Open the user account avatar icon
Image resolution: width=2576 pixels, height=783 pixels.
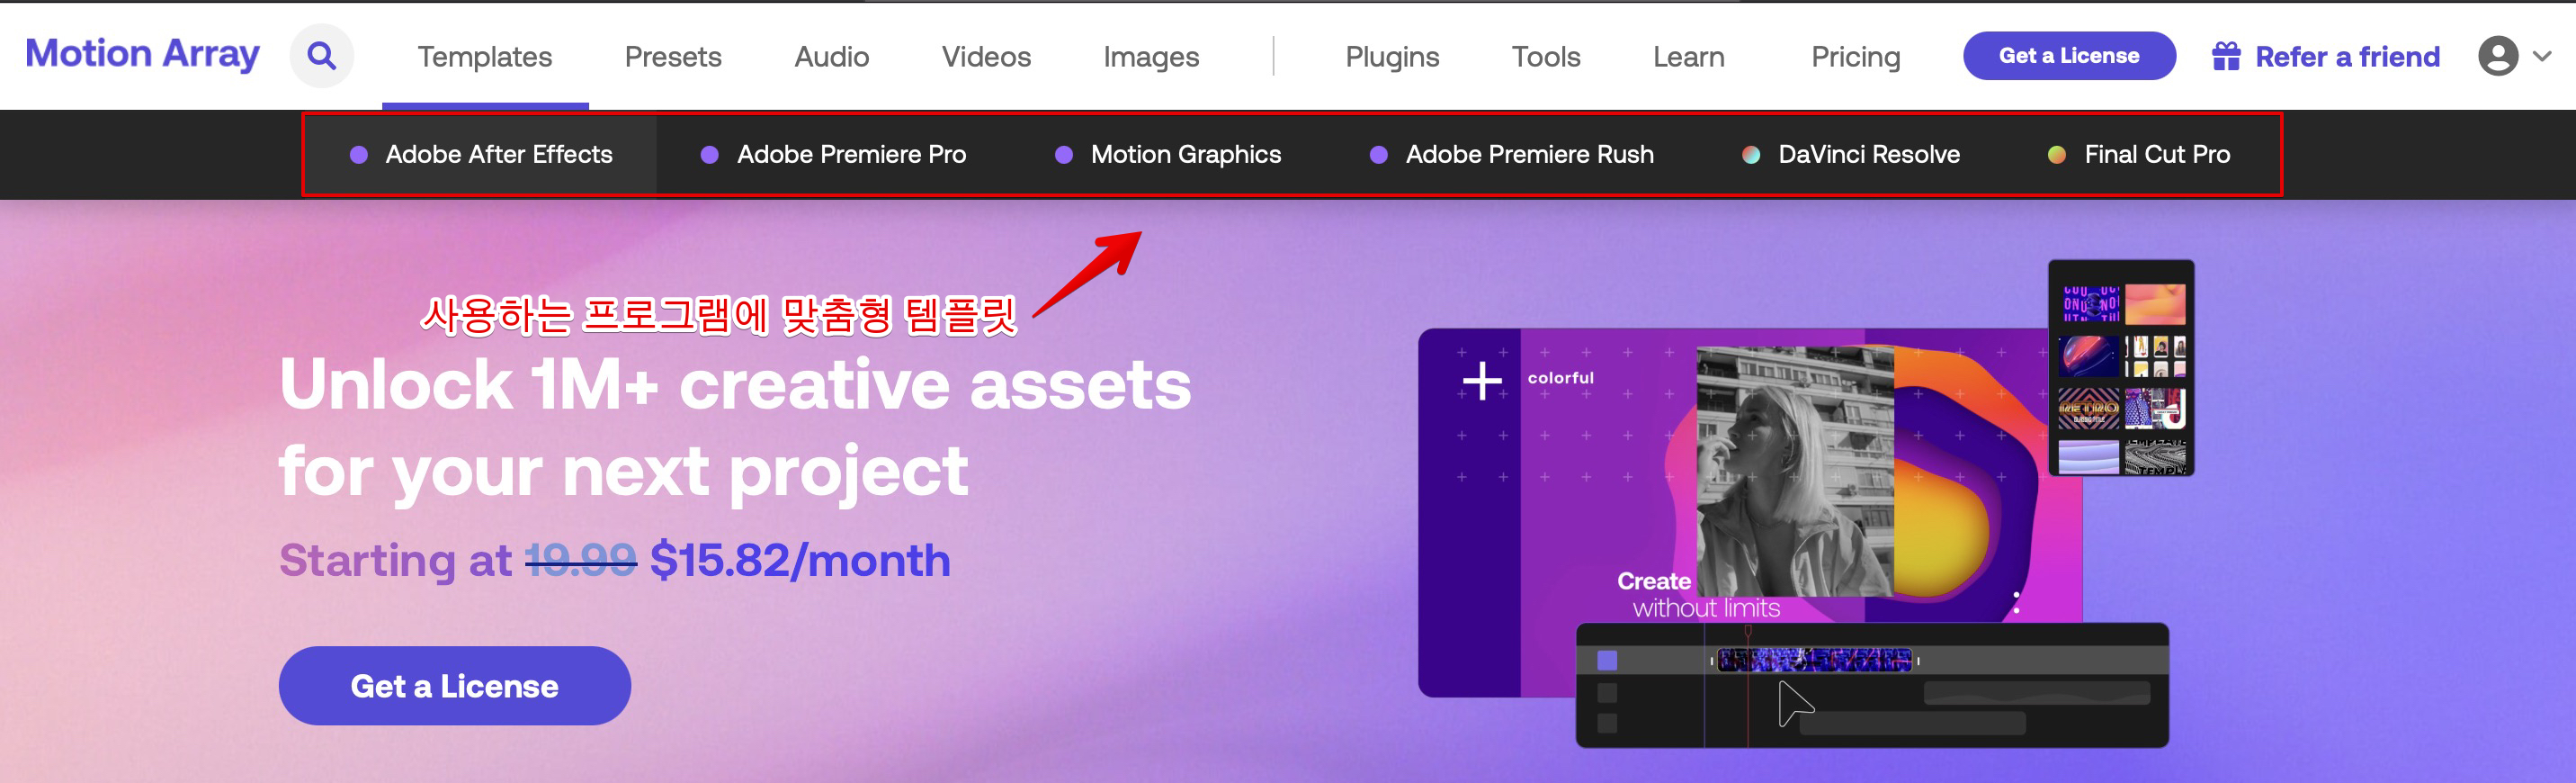click(2497, 56)
